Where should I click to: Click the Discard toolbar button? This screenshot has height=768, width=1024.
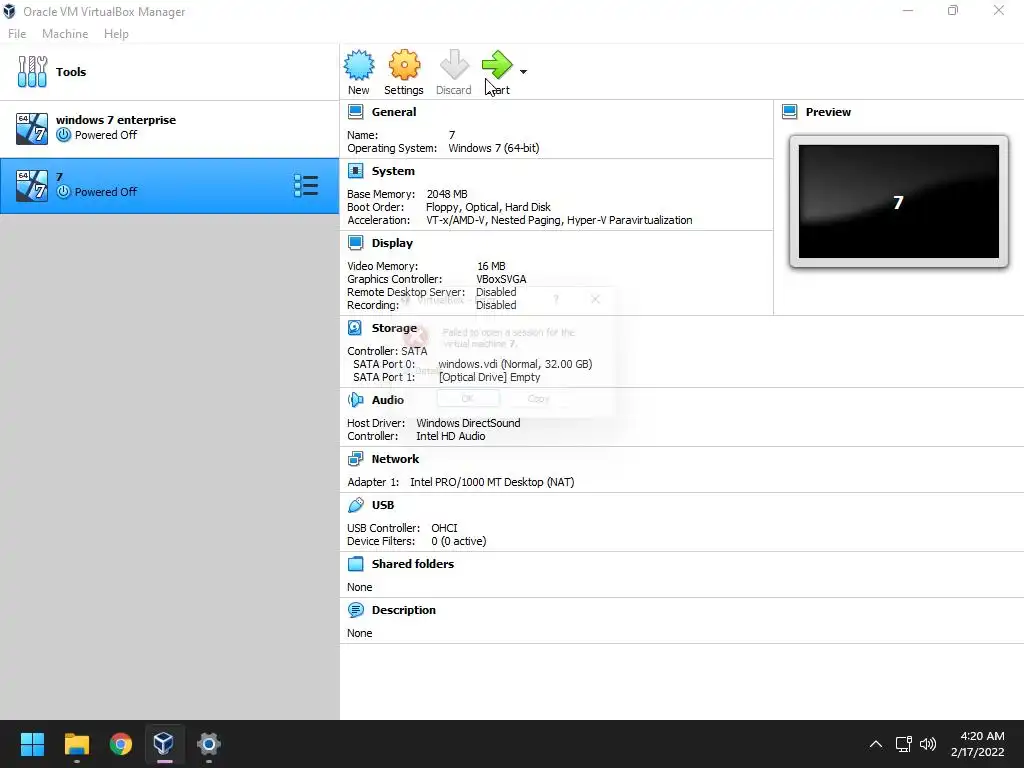point(454,72)
